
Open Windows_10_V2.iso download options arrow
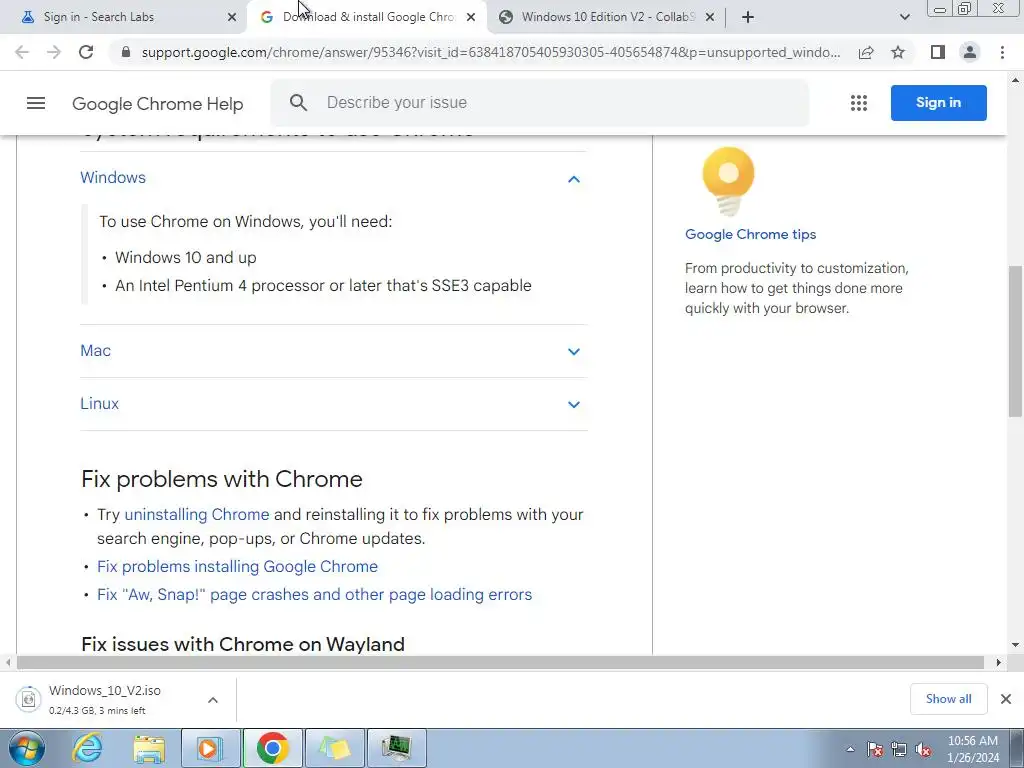pos(213,700)
